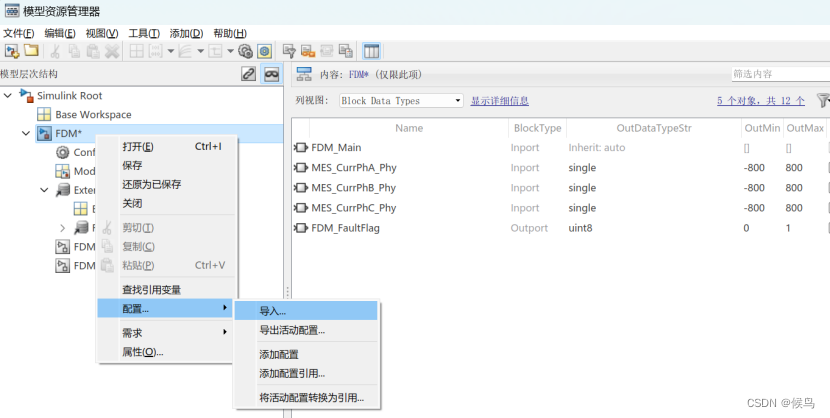Click the external data database icon in tree
The width and height of the screenshot is (830, 418).
coord(62,190)
